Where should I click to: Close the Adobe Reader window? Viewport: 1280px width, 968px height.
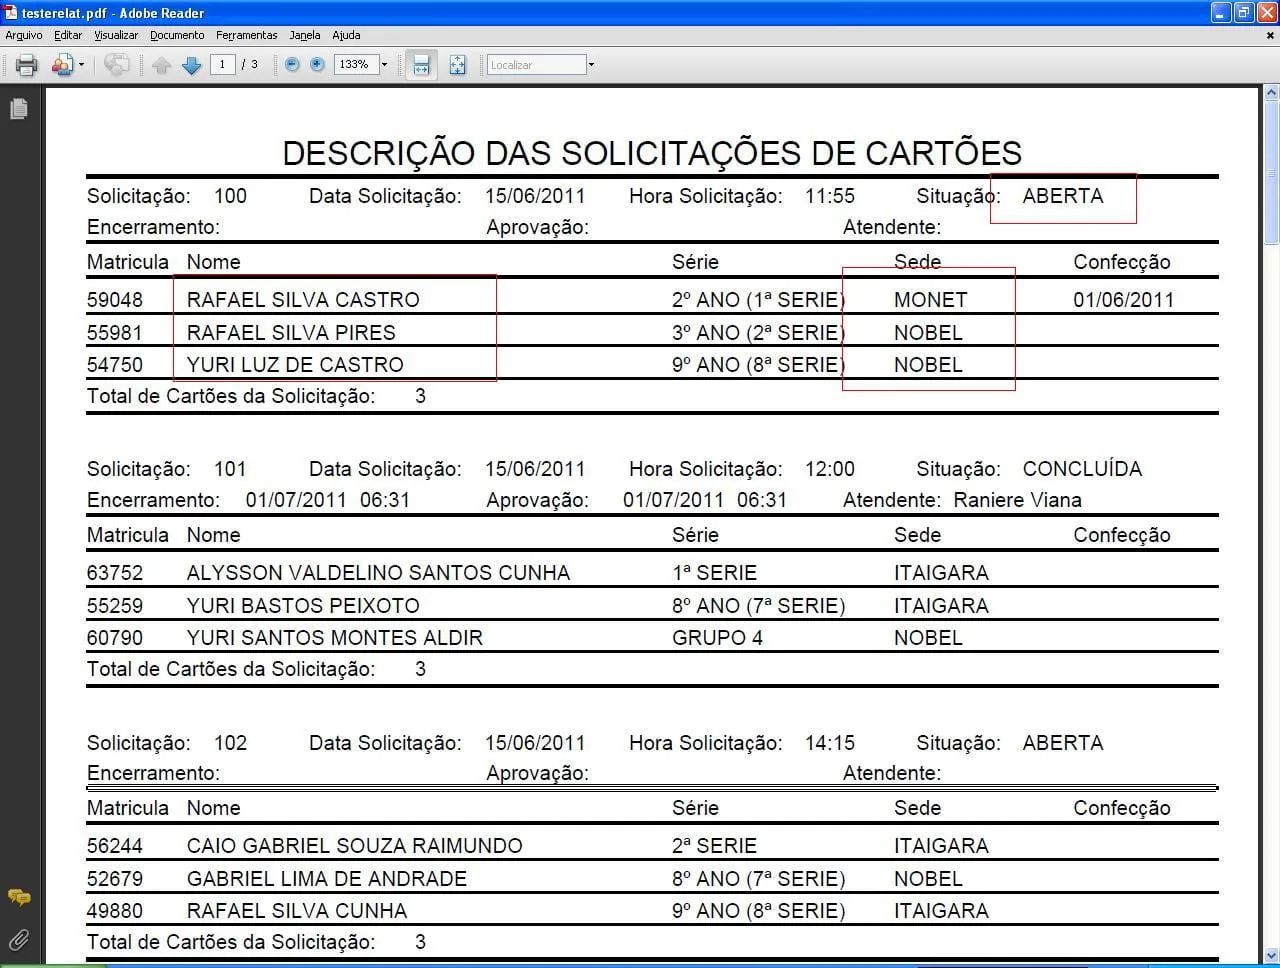pos(1266,13)
